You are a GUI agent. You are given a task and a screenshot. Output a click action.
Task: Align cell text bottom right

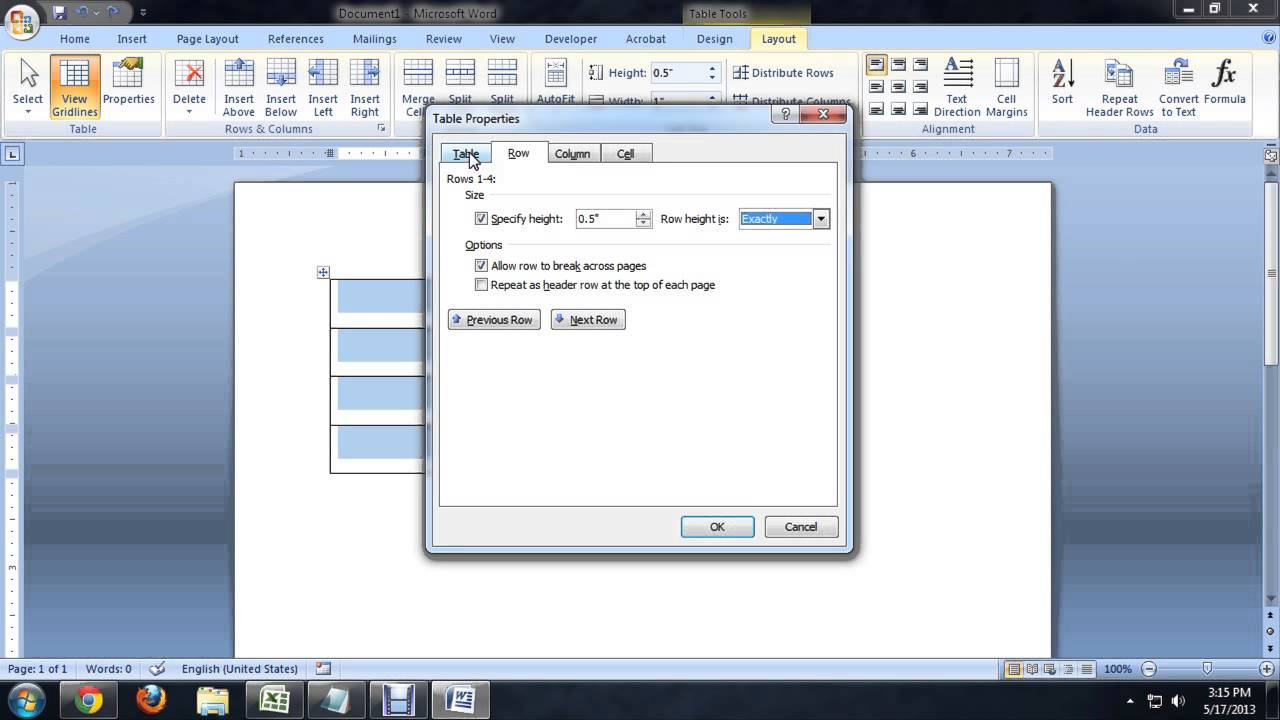click(920, 109)
